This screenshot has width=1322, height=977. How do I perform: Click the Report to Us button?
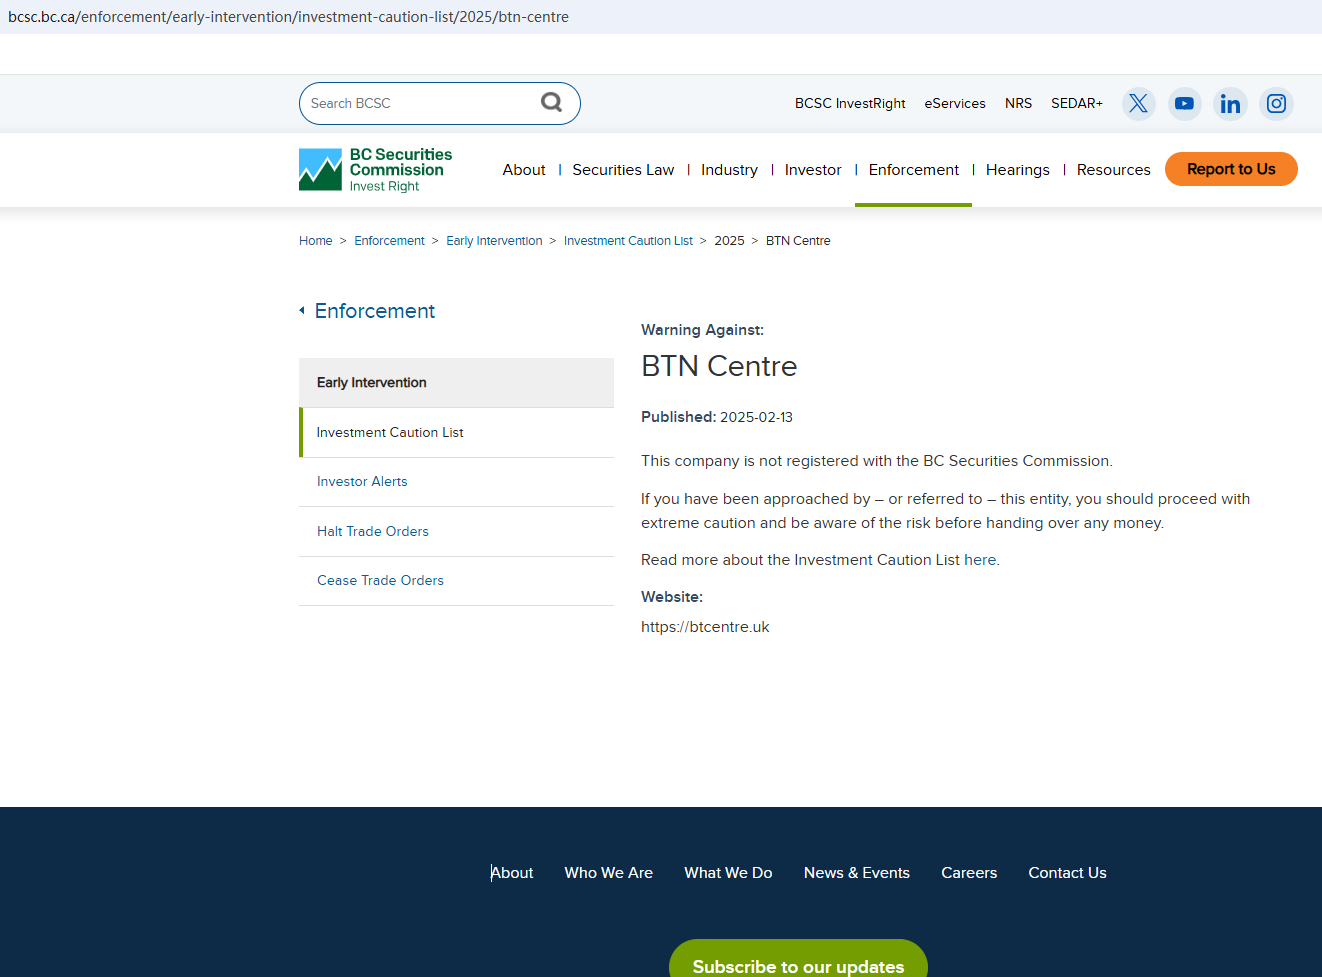1231,169
